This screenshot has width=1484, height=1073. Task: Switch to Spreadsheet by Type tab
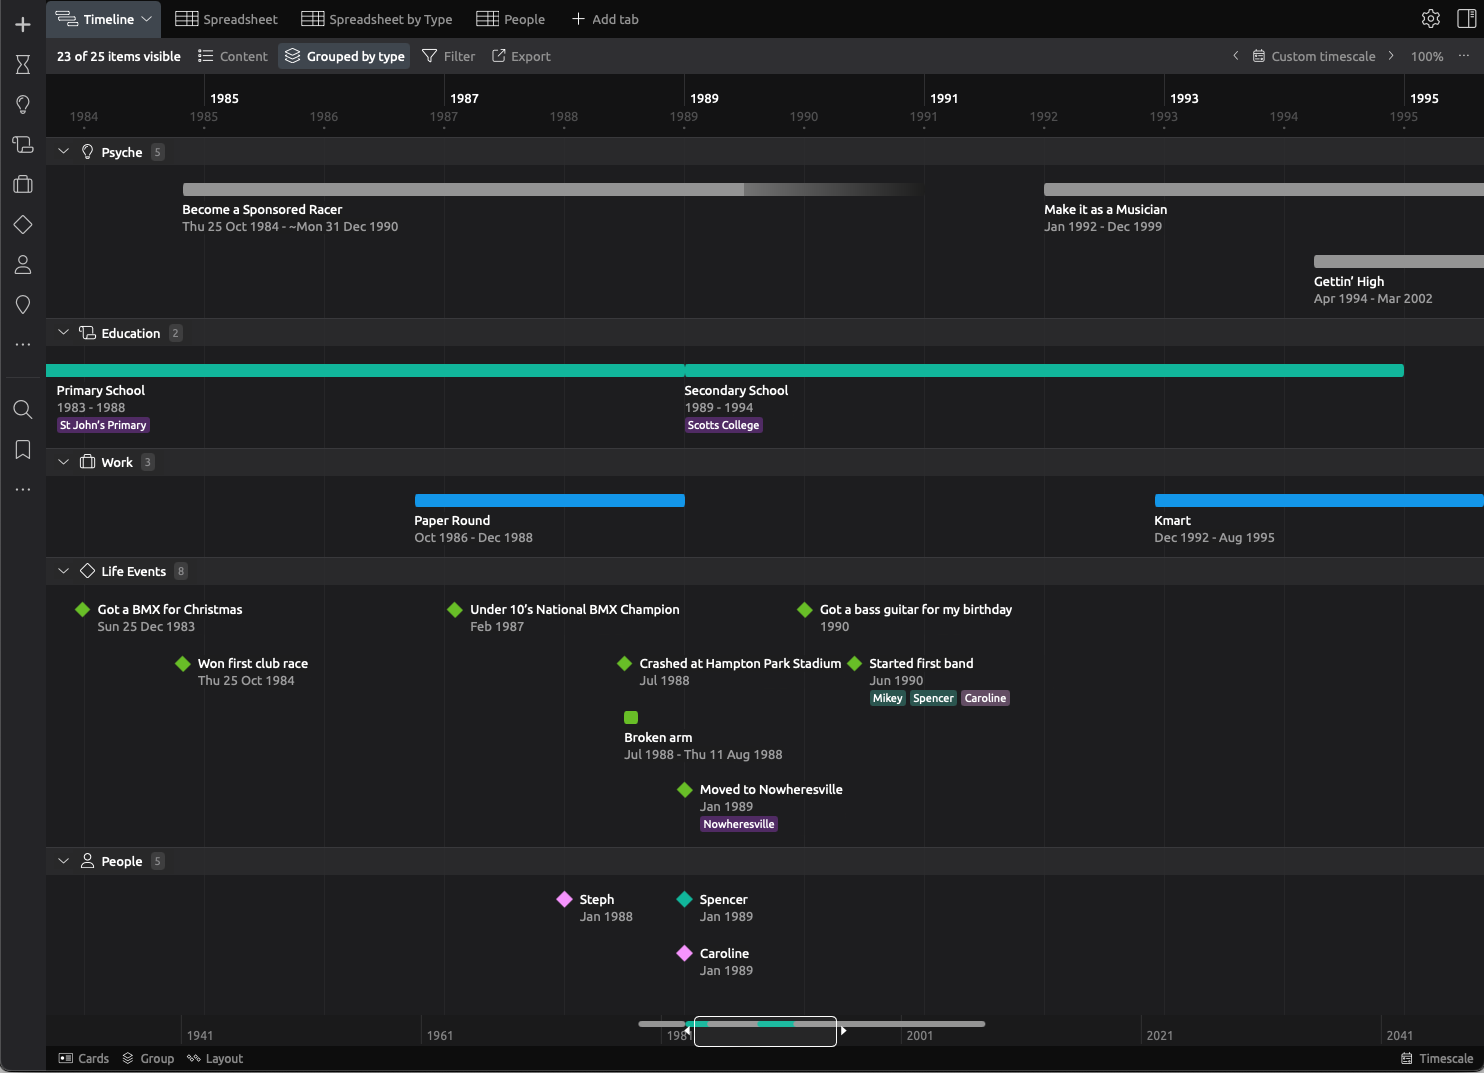(x=377, y=19)
